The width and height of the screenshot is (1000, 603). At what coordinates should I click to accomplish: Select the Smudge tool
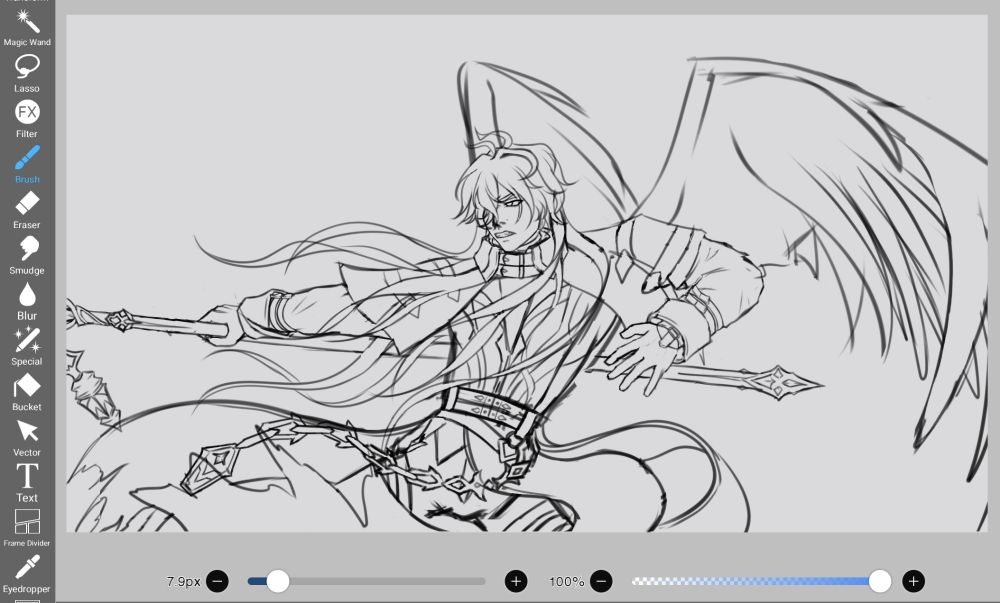[x=27, y=255]
